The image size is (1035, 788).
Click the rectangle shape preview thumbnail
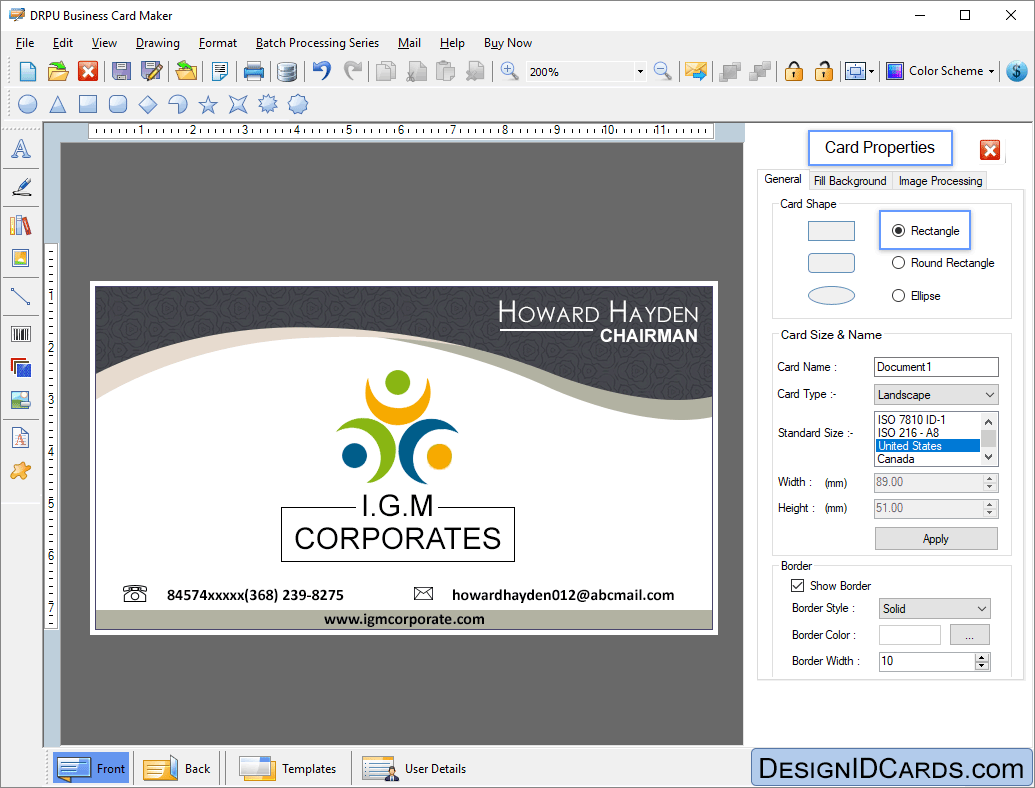pyautogui.click(x=831, y=231)
